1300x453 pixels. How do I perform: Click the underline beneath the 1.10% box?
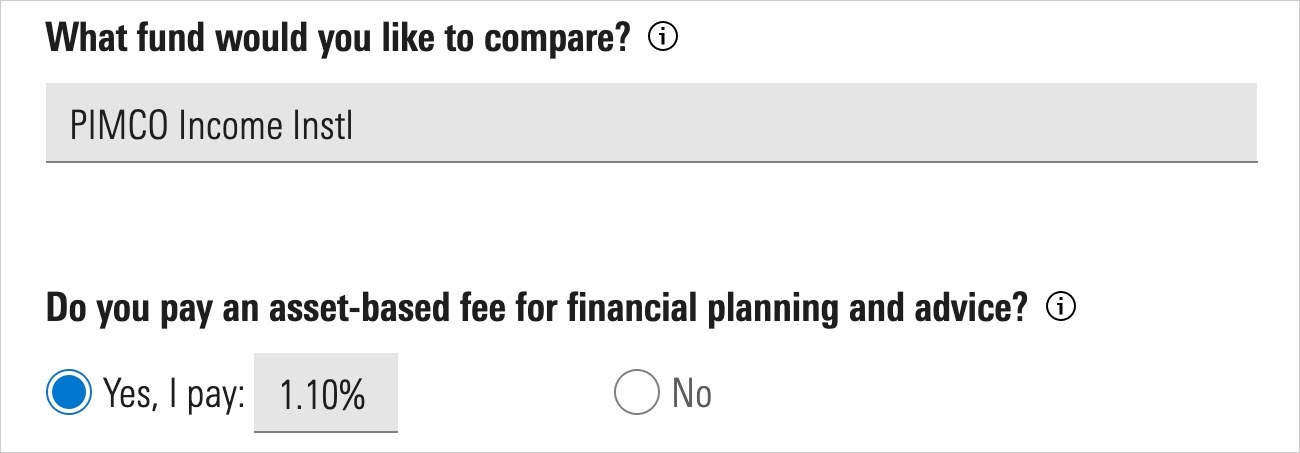pos(326,431)
